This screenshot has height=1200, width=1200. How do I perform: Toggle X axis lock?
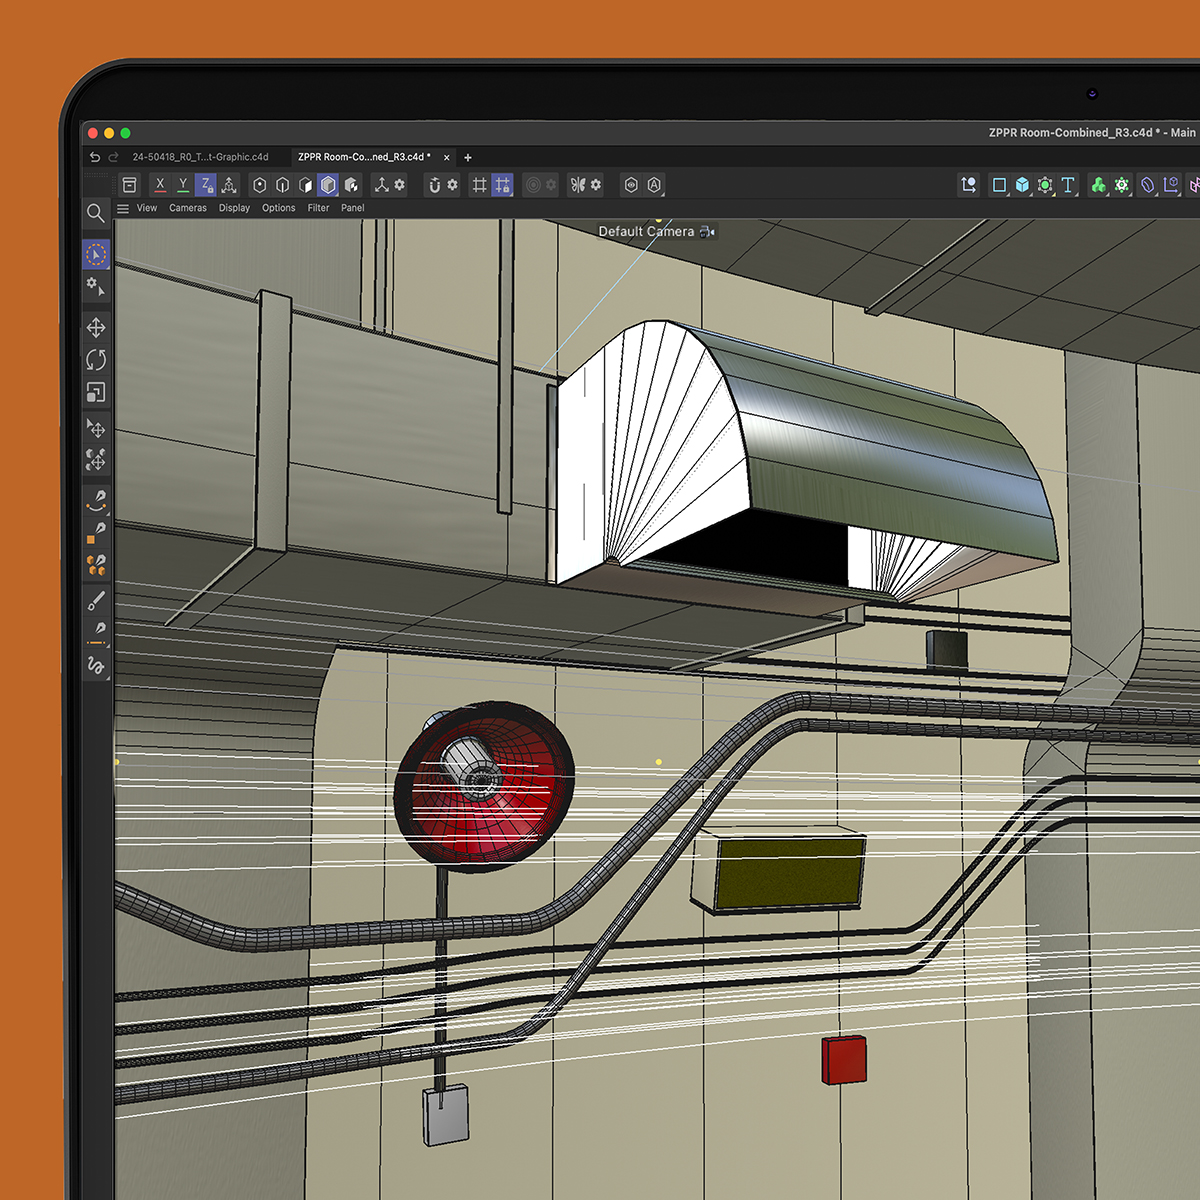tap(160, 185)
